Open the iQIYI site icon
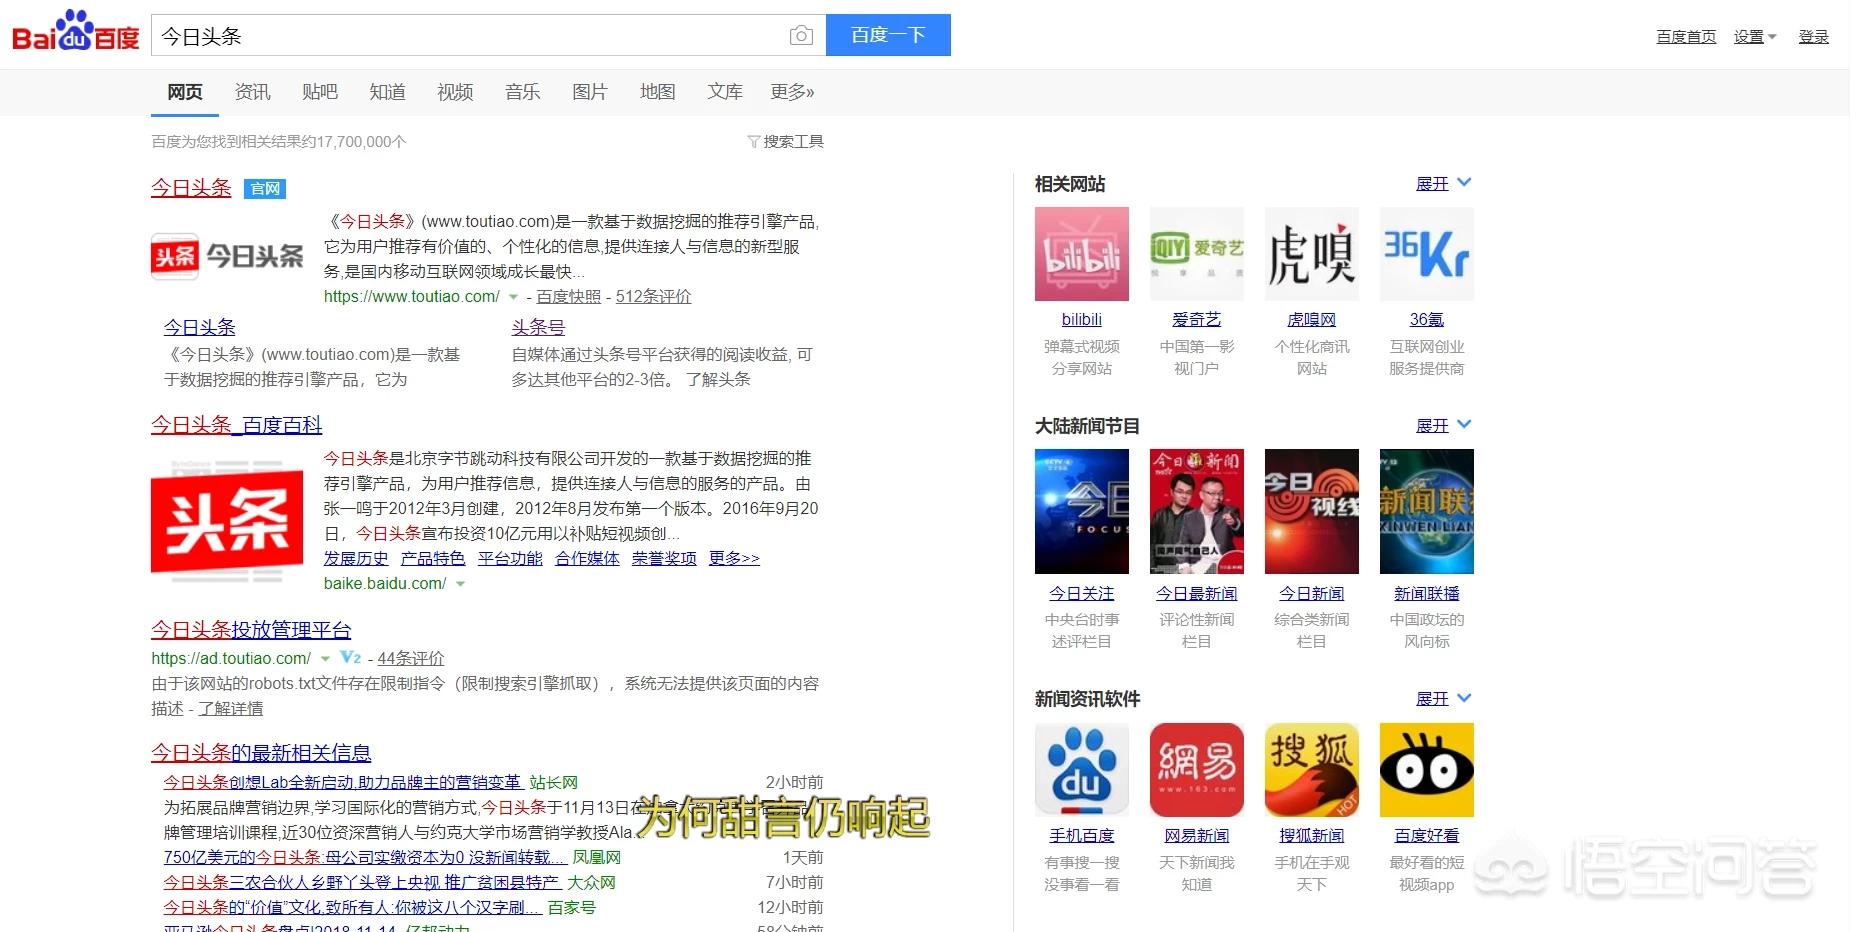1850x932 pixels. click(x=1196, y=254)
